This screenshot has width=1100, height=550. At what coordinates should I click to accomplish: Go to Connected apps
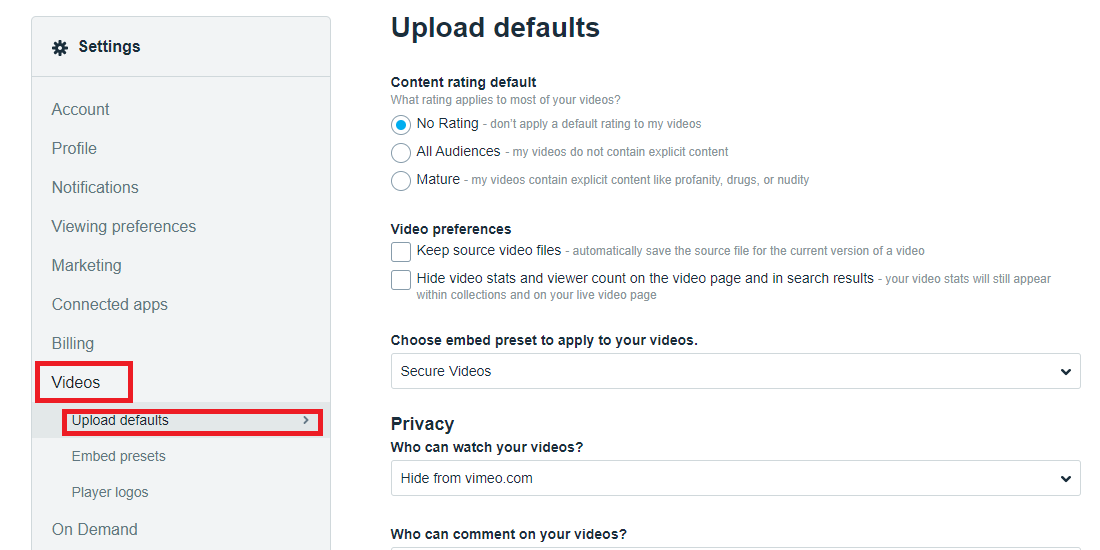click(x=110, y=305)
